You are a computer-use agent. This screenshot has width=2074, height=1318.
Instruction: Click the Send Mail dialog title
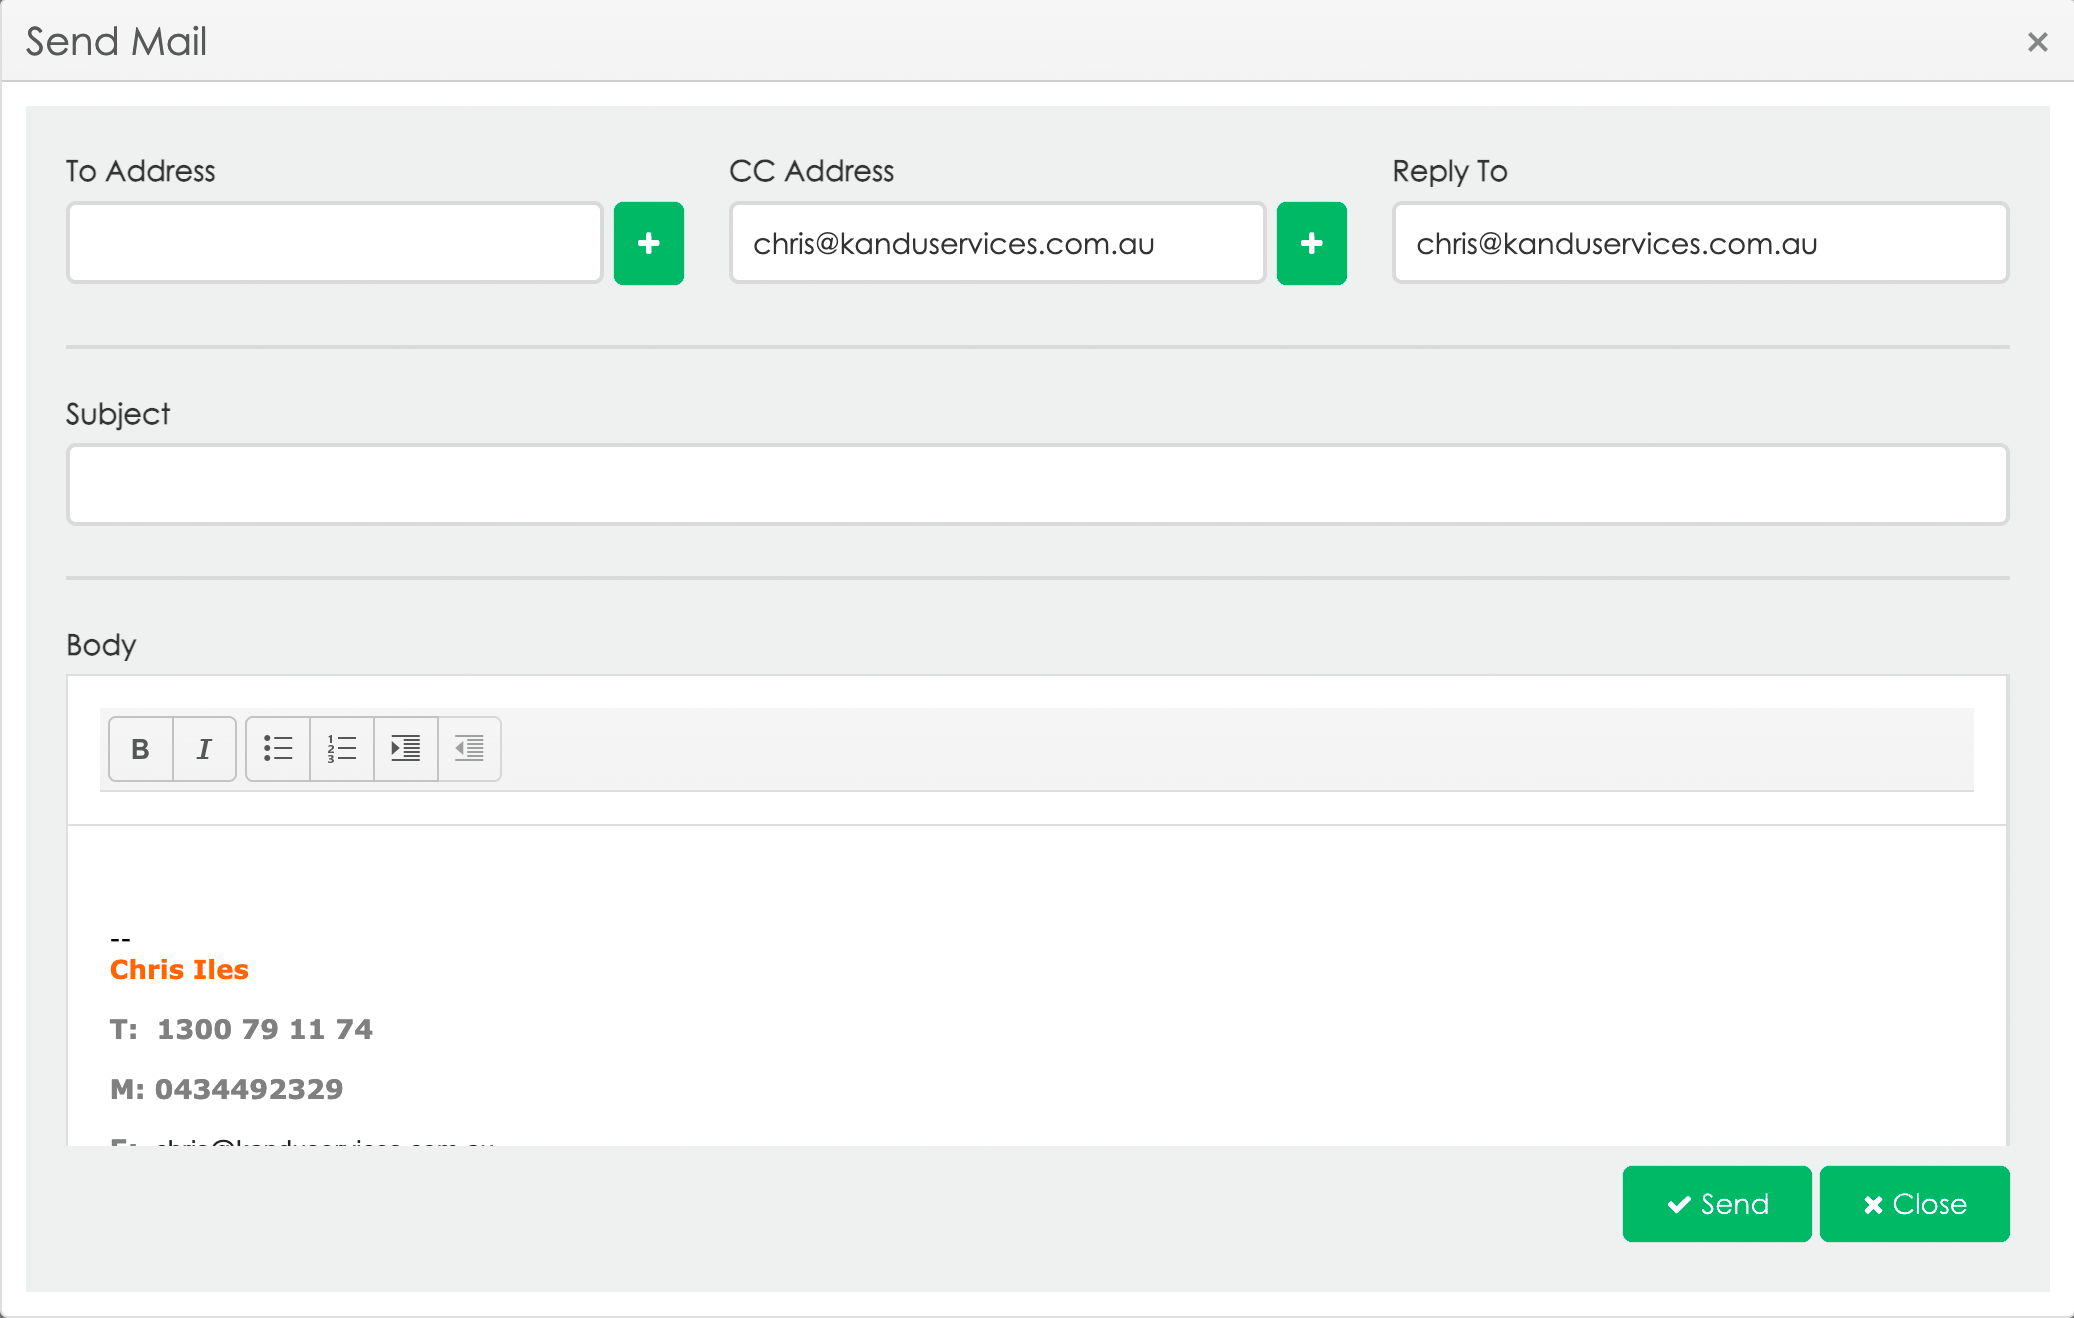coord(116,42)
